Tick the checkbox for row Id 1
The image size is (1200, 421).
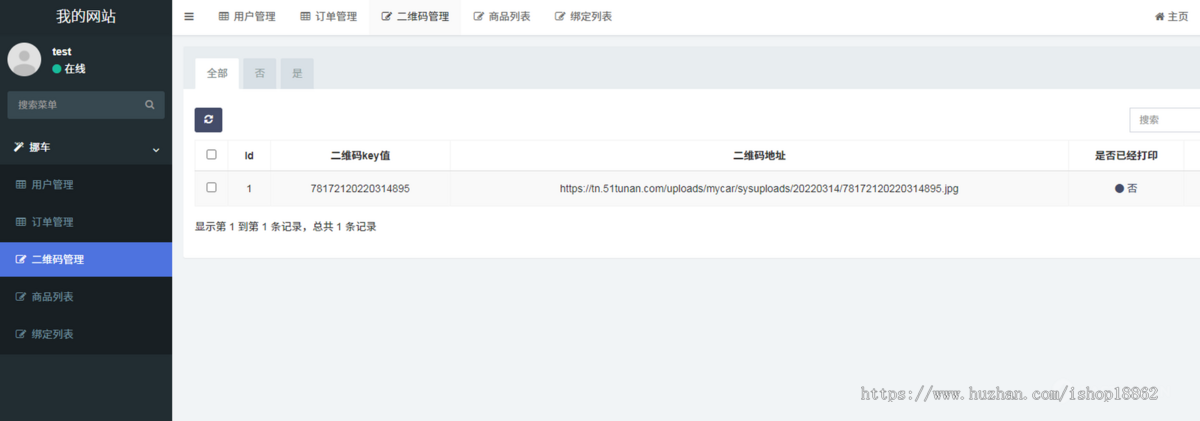[x=211, y=187]
